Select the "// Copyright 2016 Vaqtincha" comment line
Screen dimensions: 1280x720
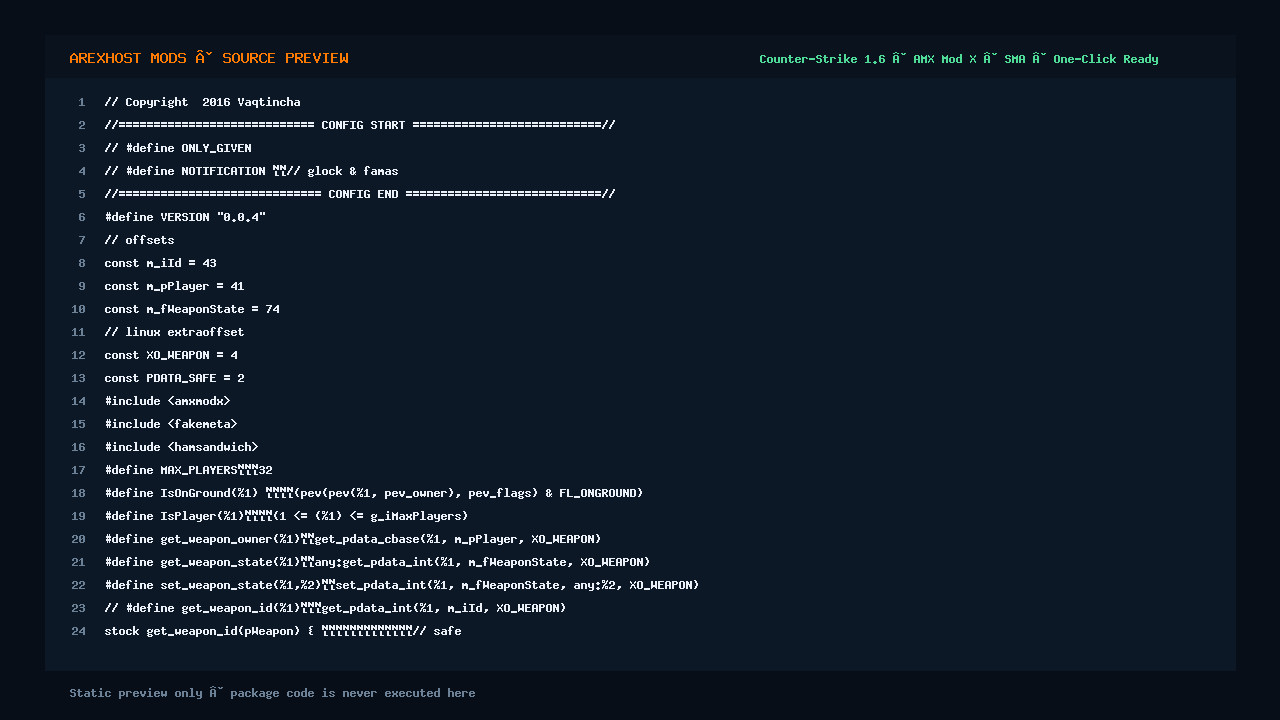click(202, 102)
